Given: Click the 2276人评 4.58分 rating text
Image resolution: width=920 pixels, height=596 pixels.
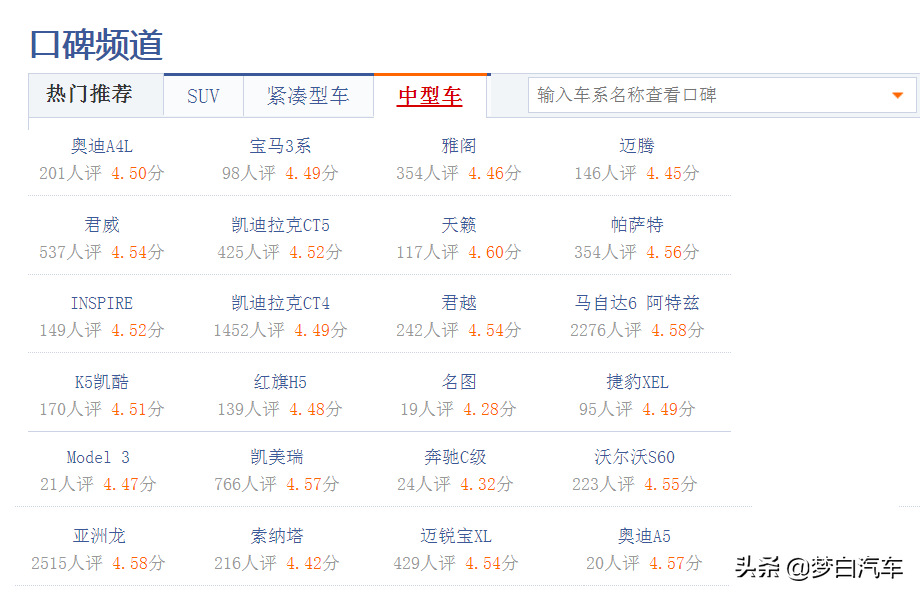Looking at the screenshot, I should 637,330.
